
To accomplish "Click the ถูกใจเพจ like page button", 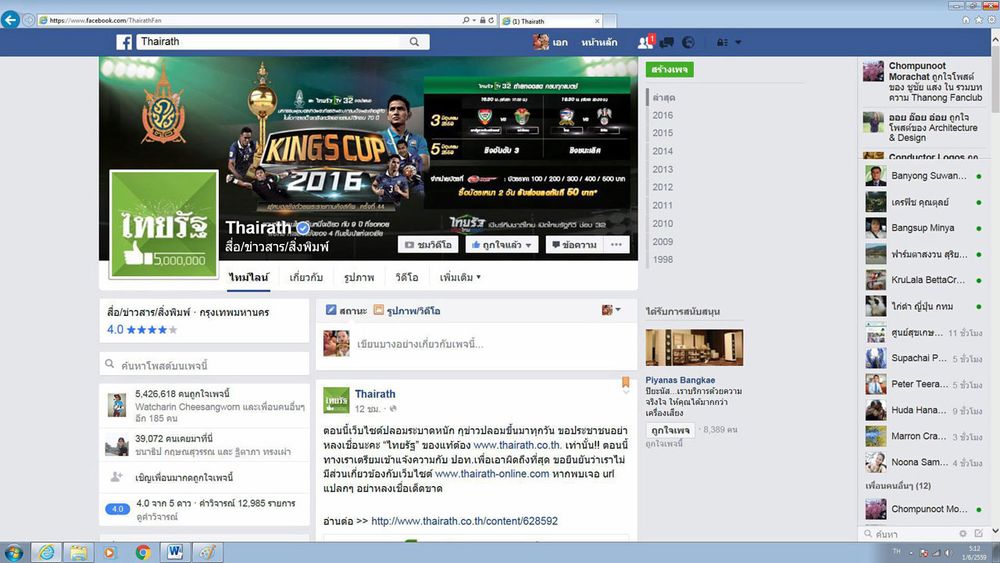I will 670,430.
